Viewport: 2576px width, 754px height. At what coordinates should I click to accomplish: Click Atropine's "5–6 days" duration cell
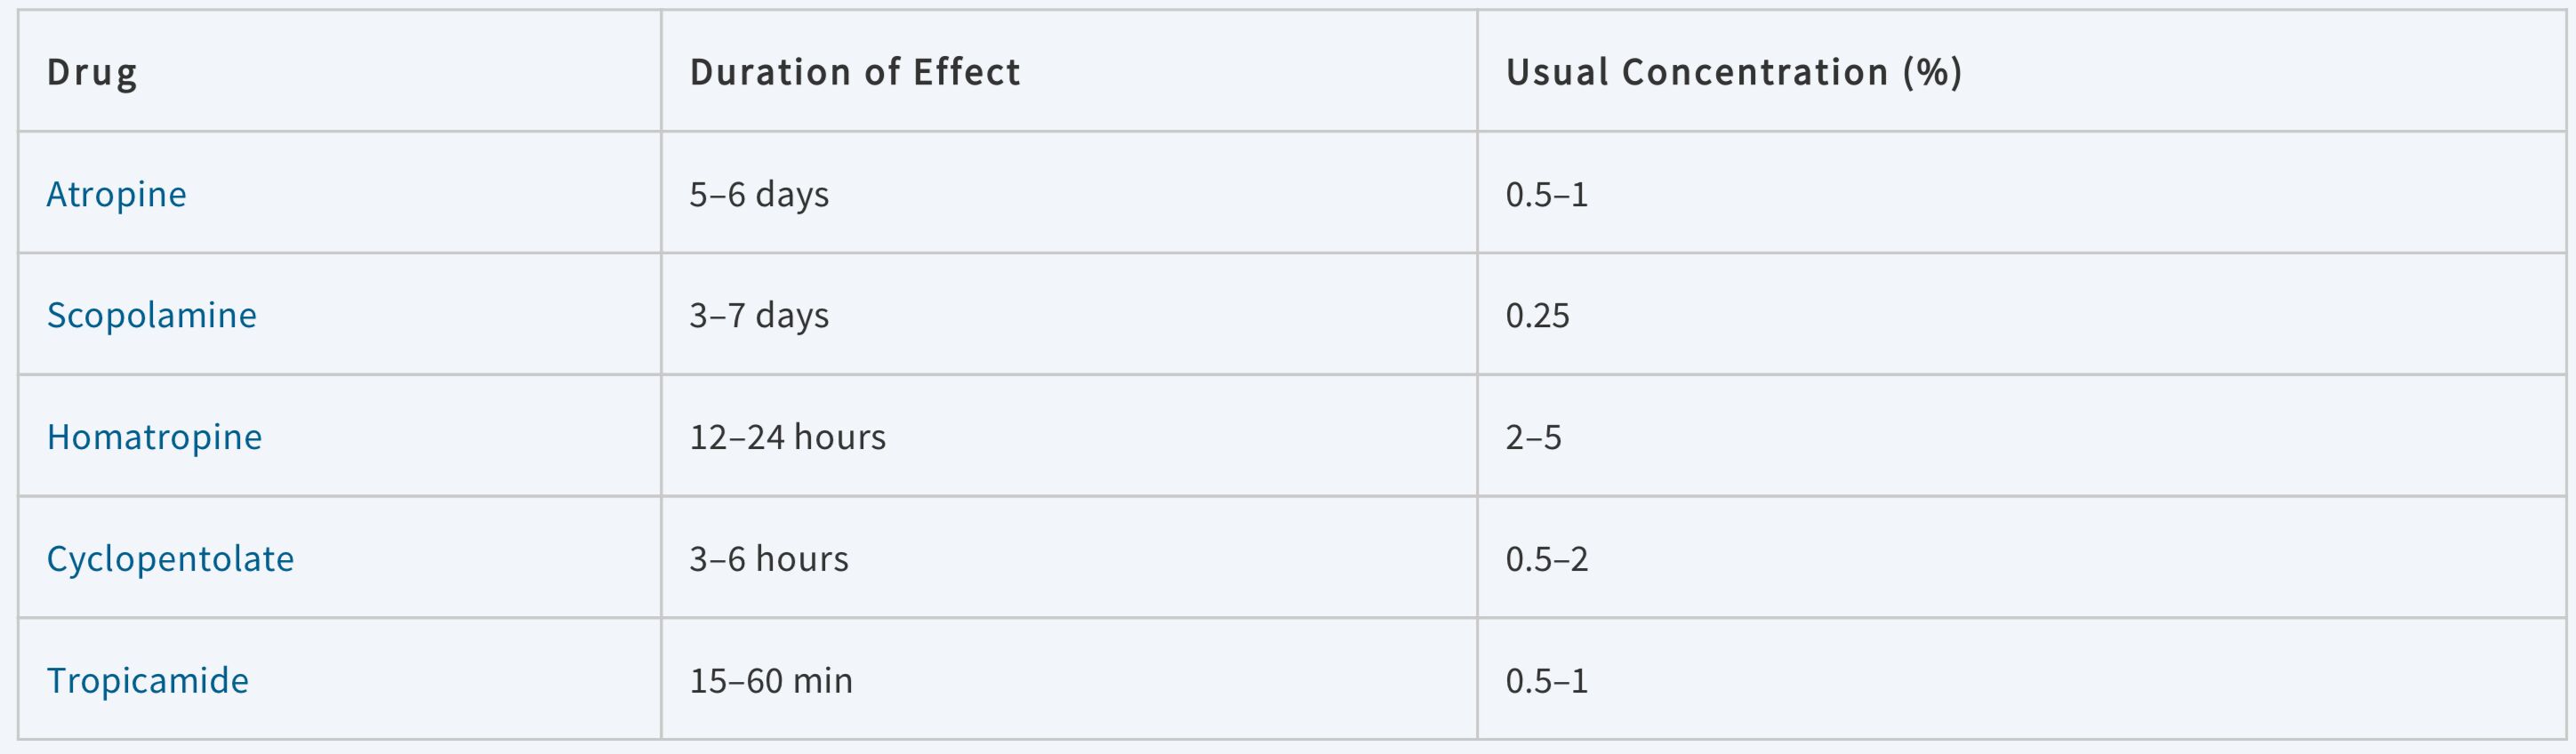click(759, 194)
